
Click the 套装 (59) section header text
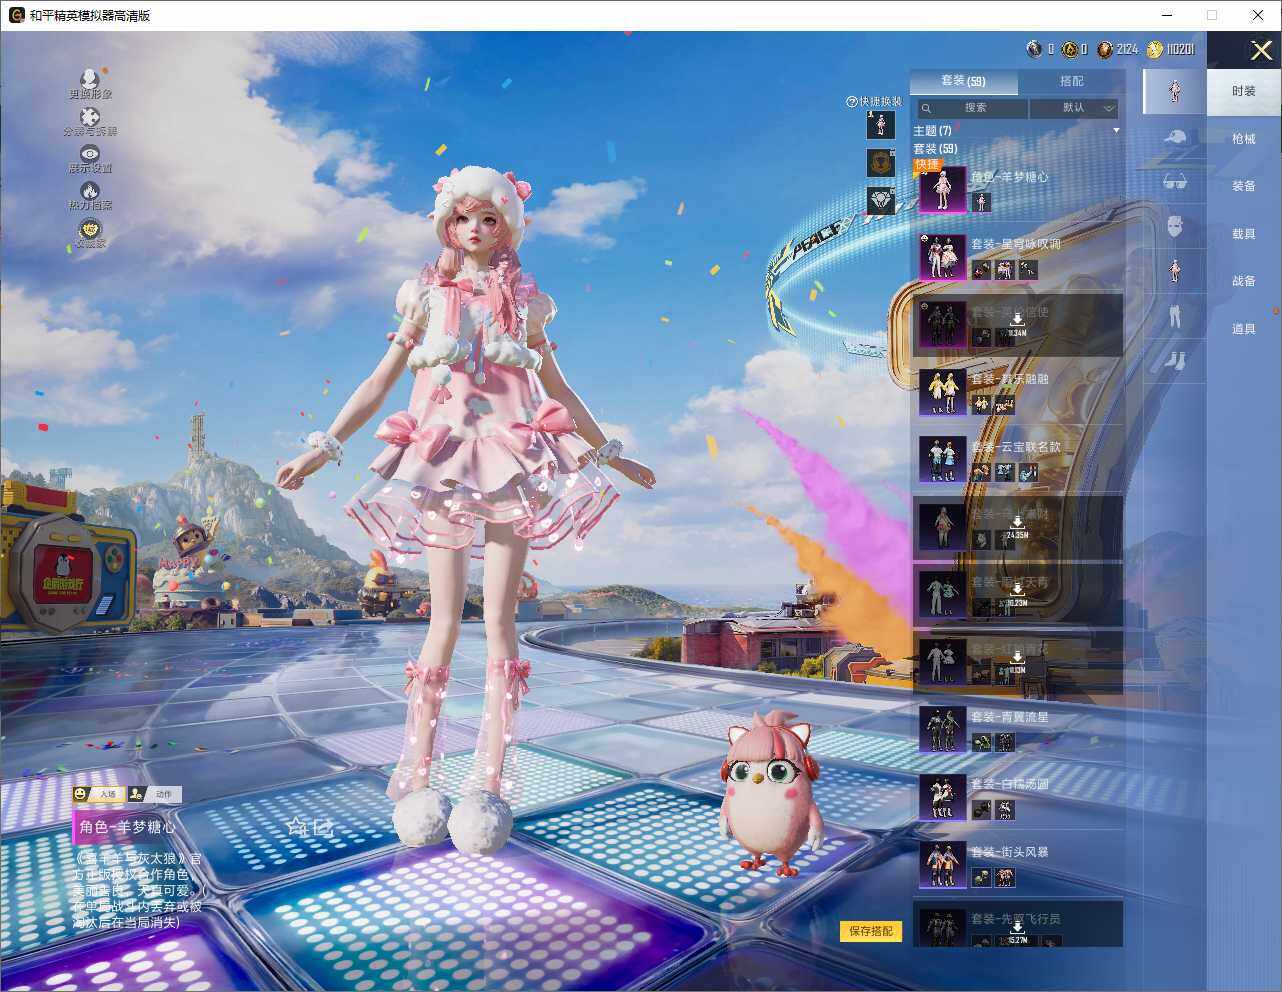click(x=935, y=149)
